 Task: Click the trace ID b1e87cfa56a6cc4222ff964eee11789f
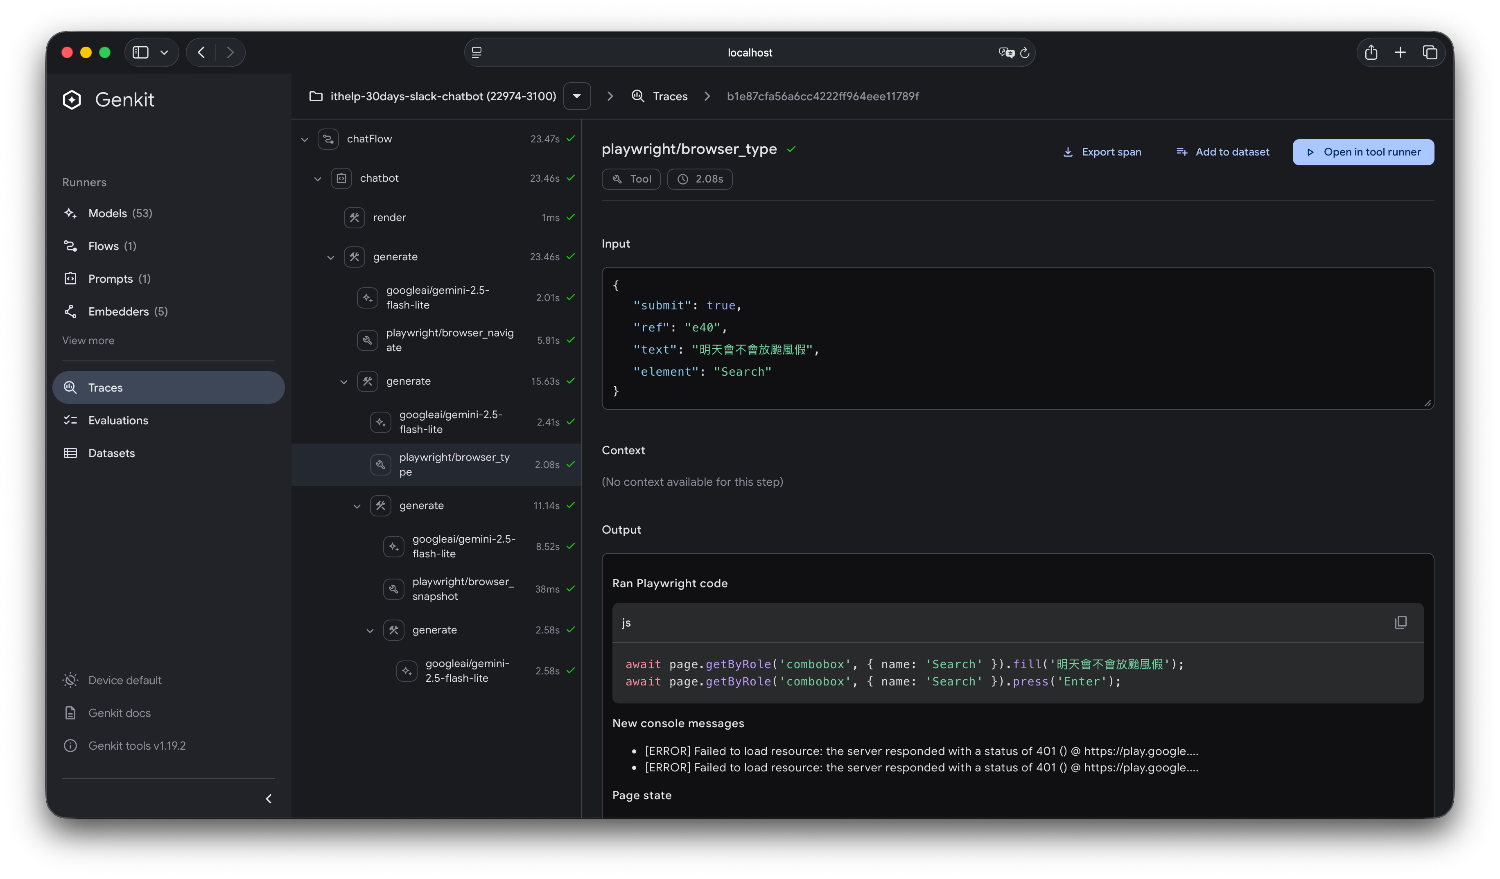823,96
